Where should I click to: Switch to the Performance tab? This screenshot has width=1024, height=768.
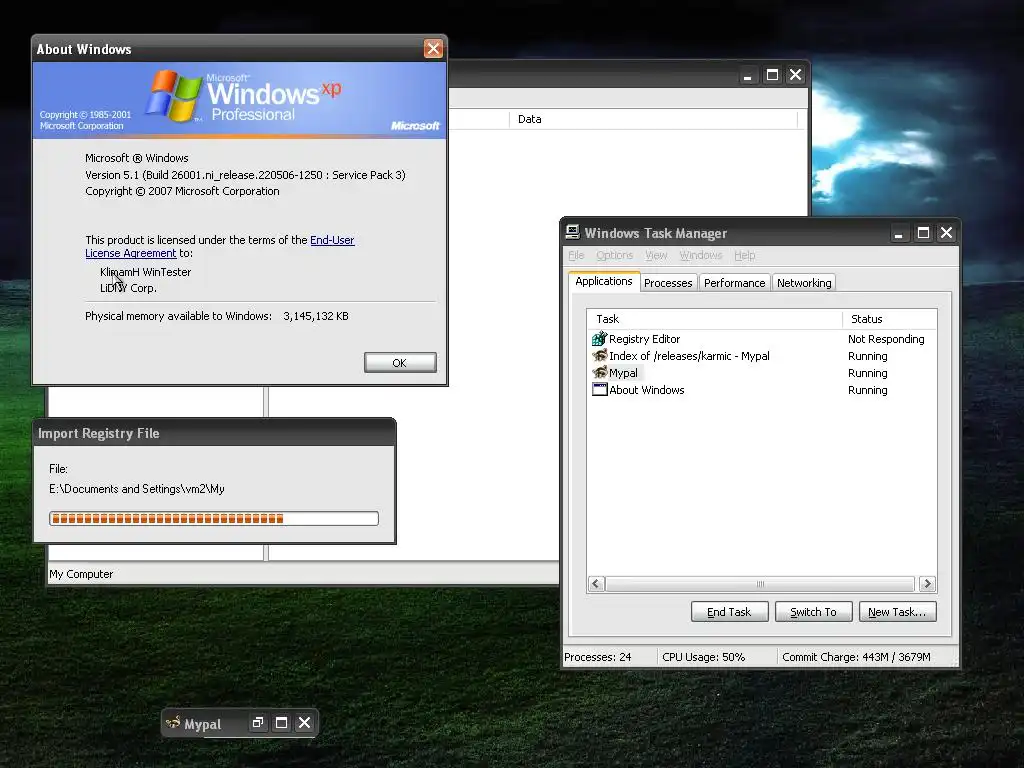click(x=735, y=283)
